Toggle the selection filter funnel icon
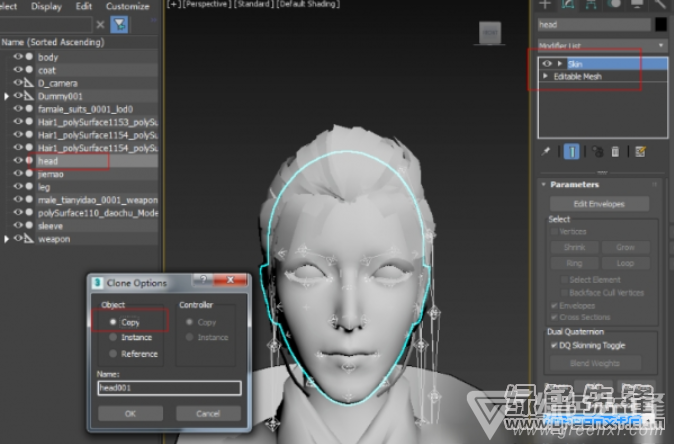This screenshot has height=444, width=674. [x=119, y=24]
